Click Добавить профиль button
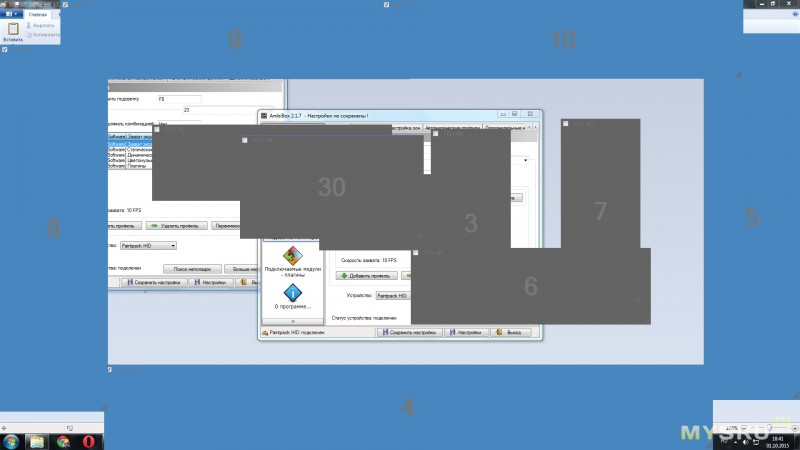Image resolution: width=800 pixels, height=450 pixels. tap(366, 276)
